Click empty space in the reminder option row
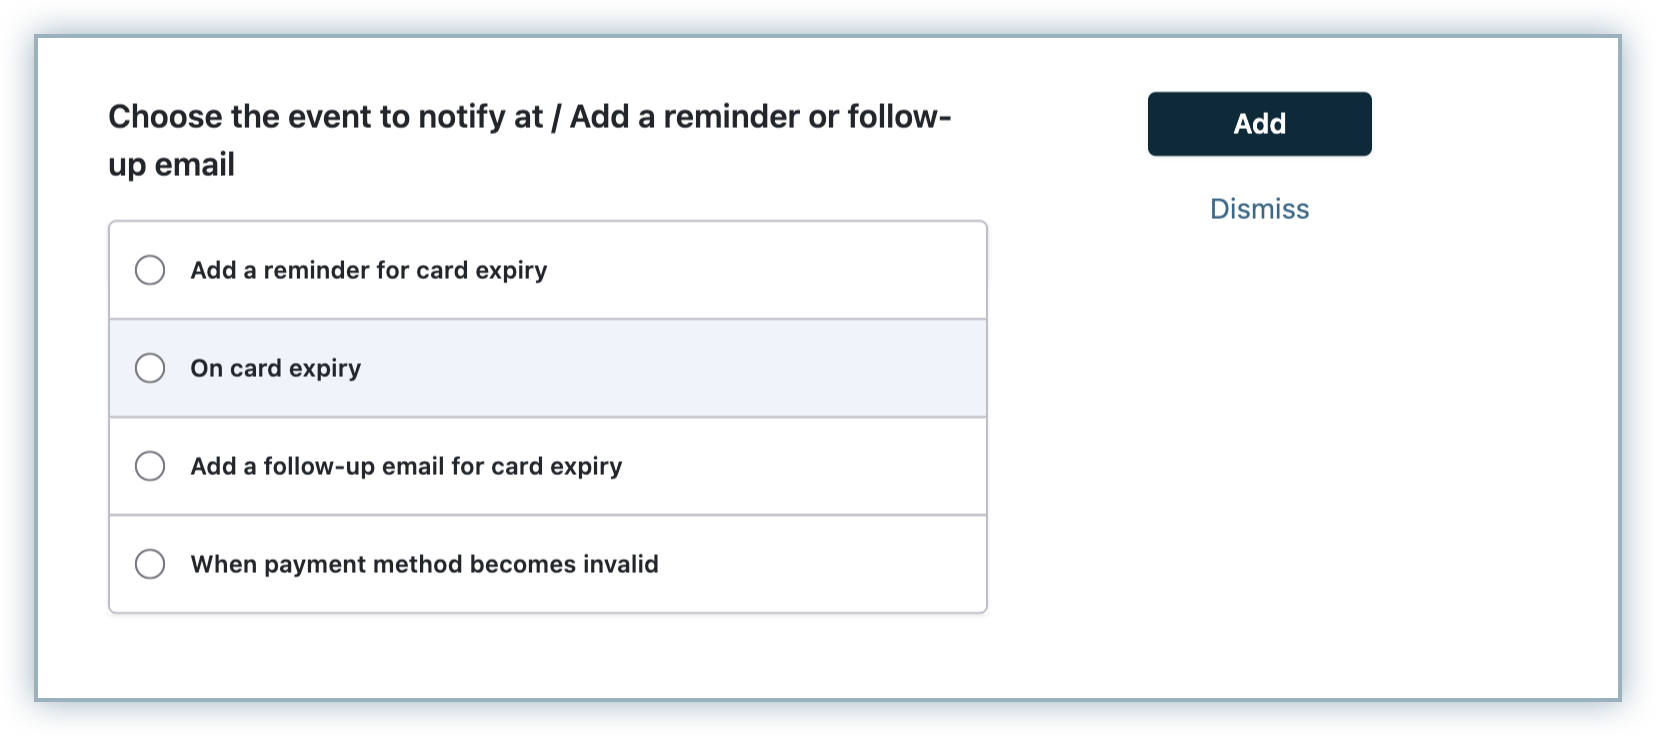Screen dimensions: 1656x736 (780, 270)
